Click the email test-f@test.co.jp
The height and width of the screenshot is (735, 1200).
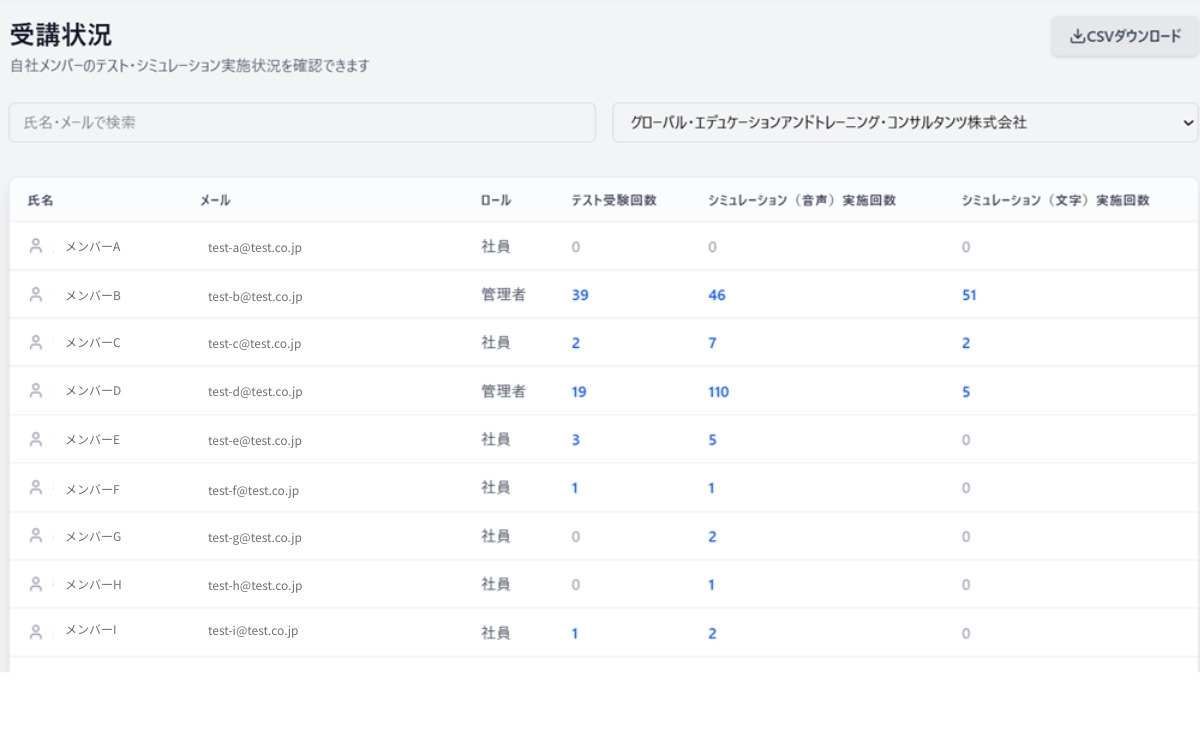click(x=254, y=490)
